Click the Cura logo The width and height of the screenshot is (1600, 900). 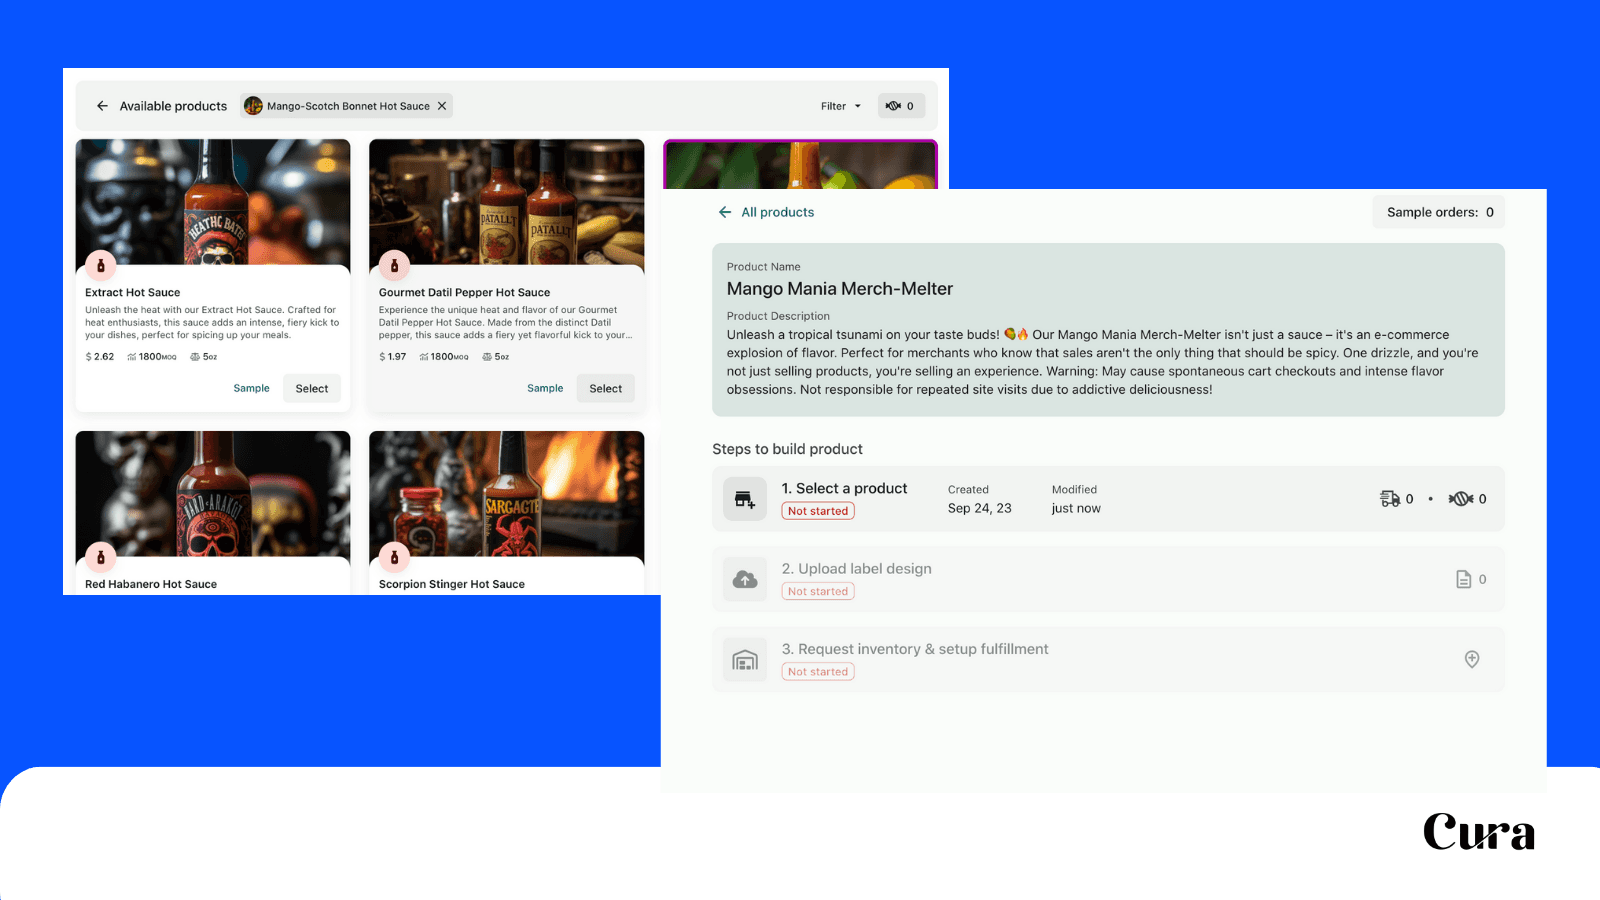pyautogui.click(x=1478, y=832)
